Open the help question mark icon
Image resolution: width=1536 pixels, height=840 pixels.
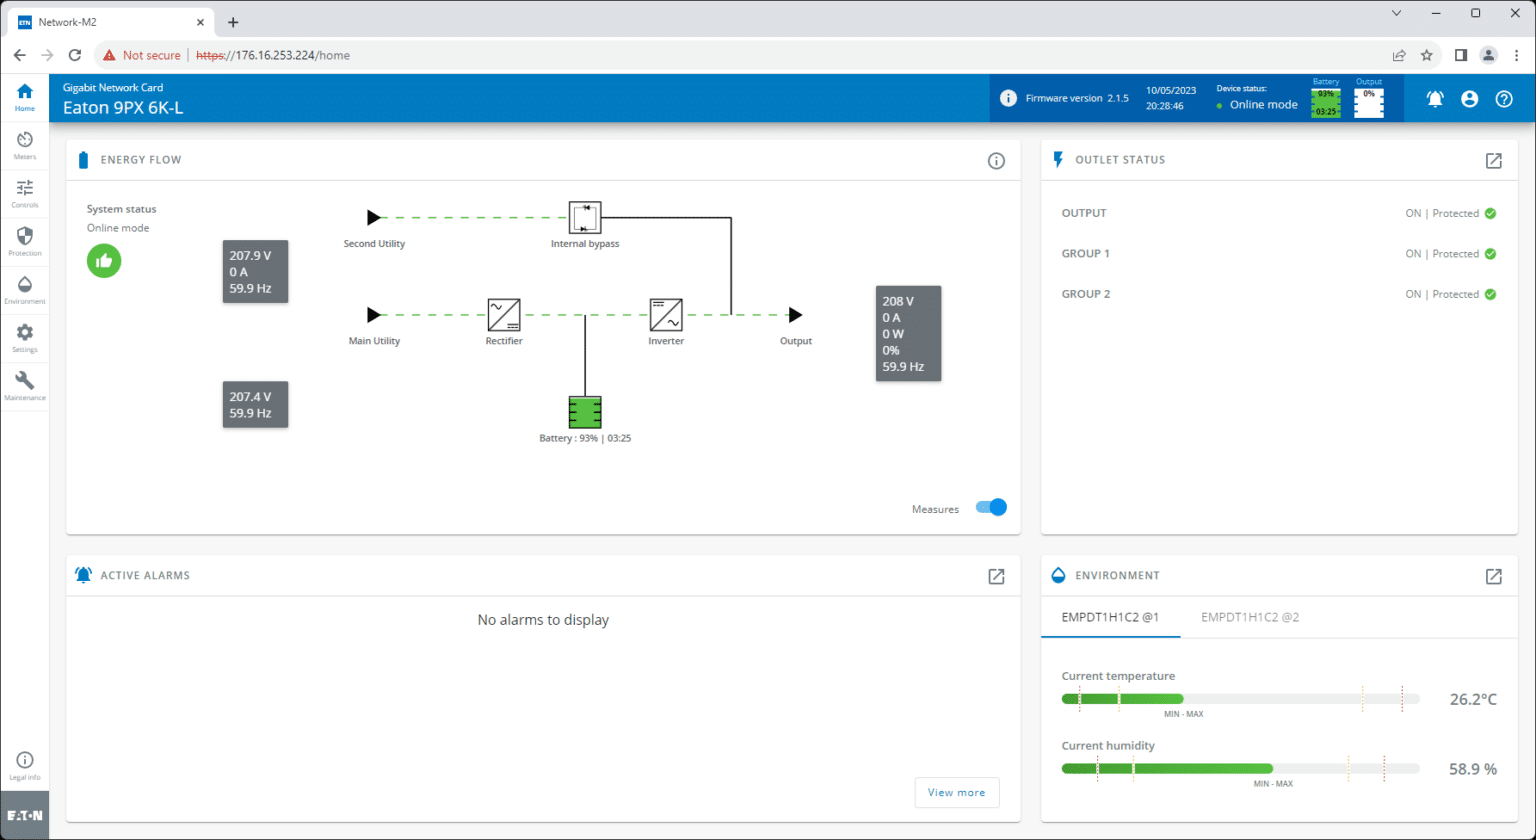click(1504, 99)
